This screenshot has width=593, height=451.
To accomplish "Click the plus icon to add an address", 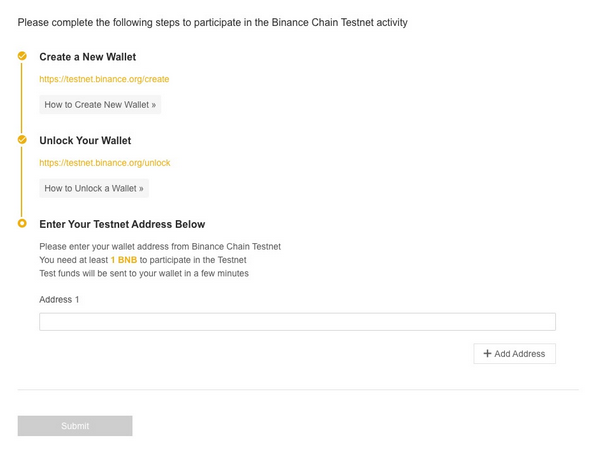I will [x=487, y=353].
